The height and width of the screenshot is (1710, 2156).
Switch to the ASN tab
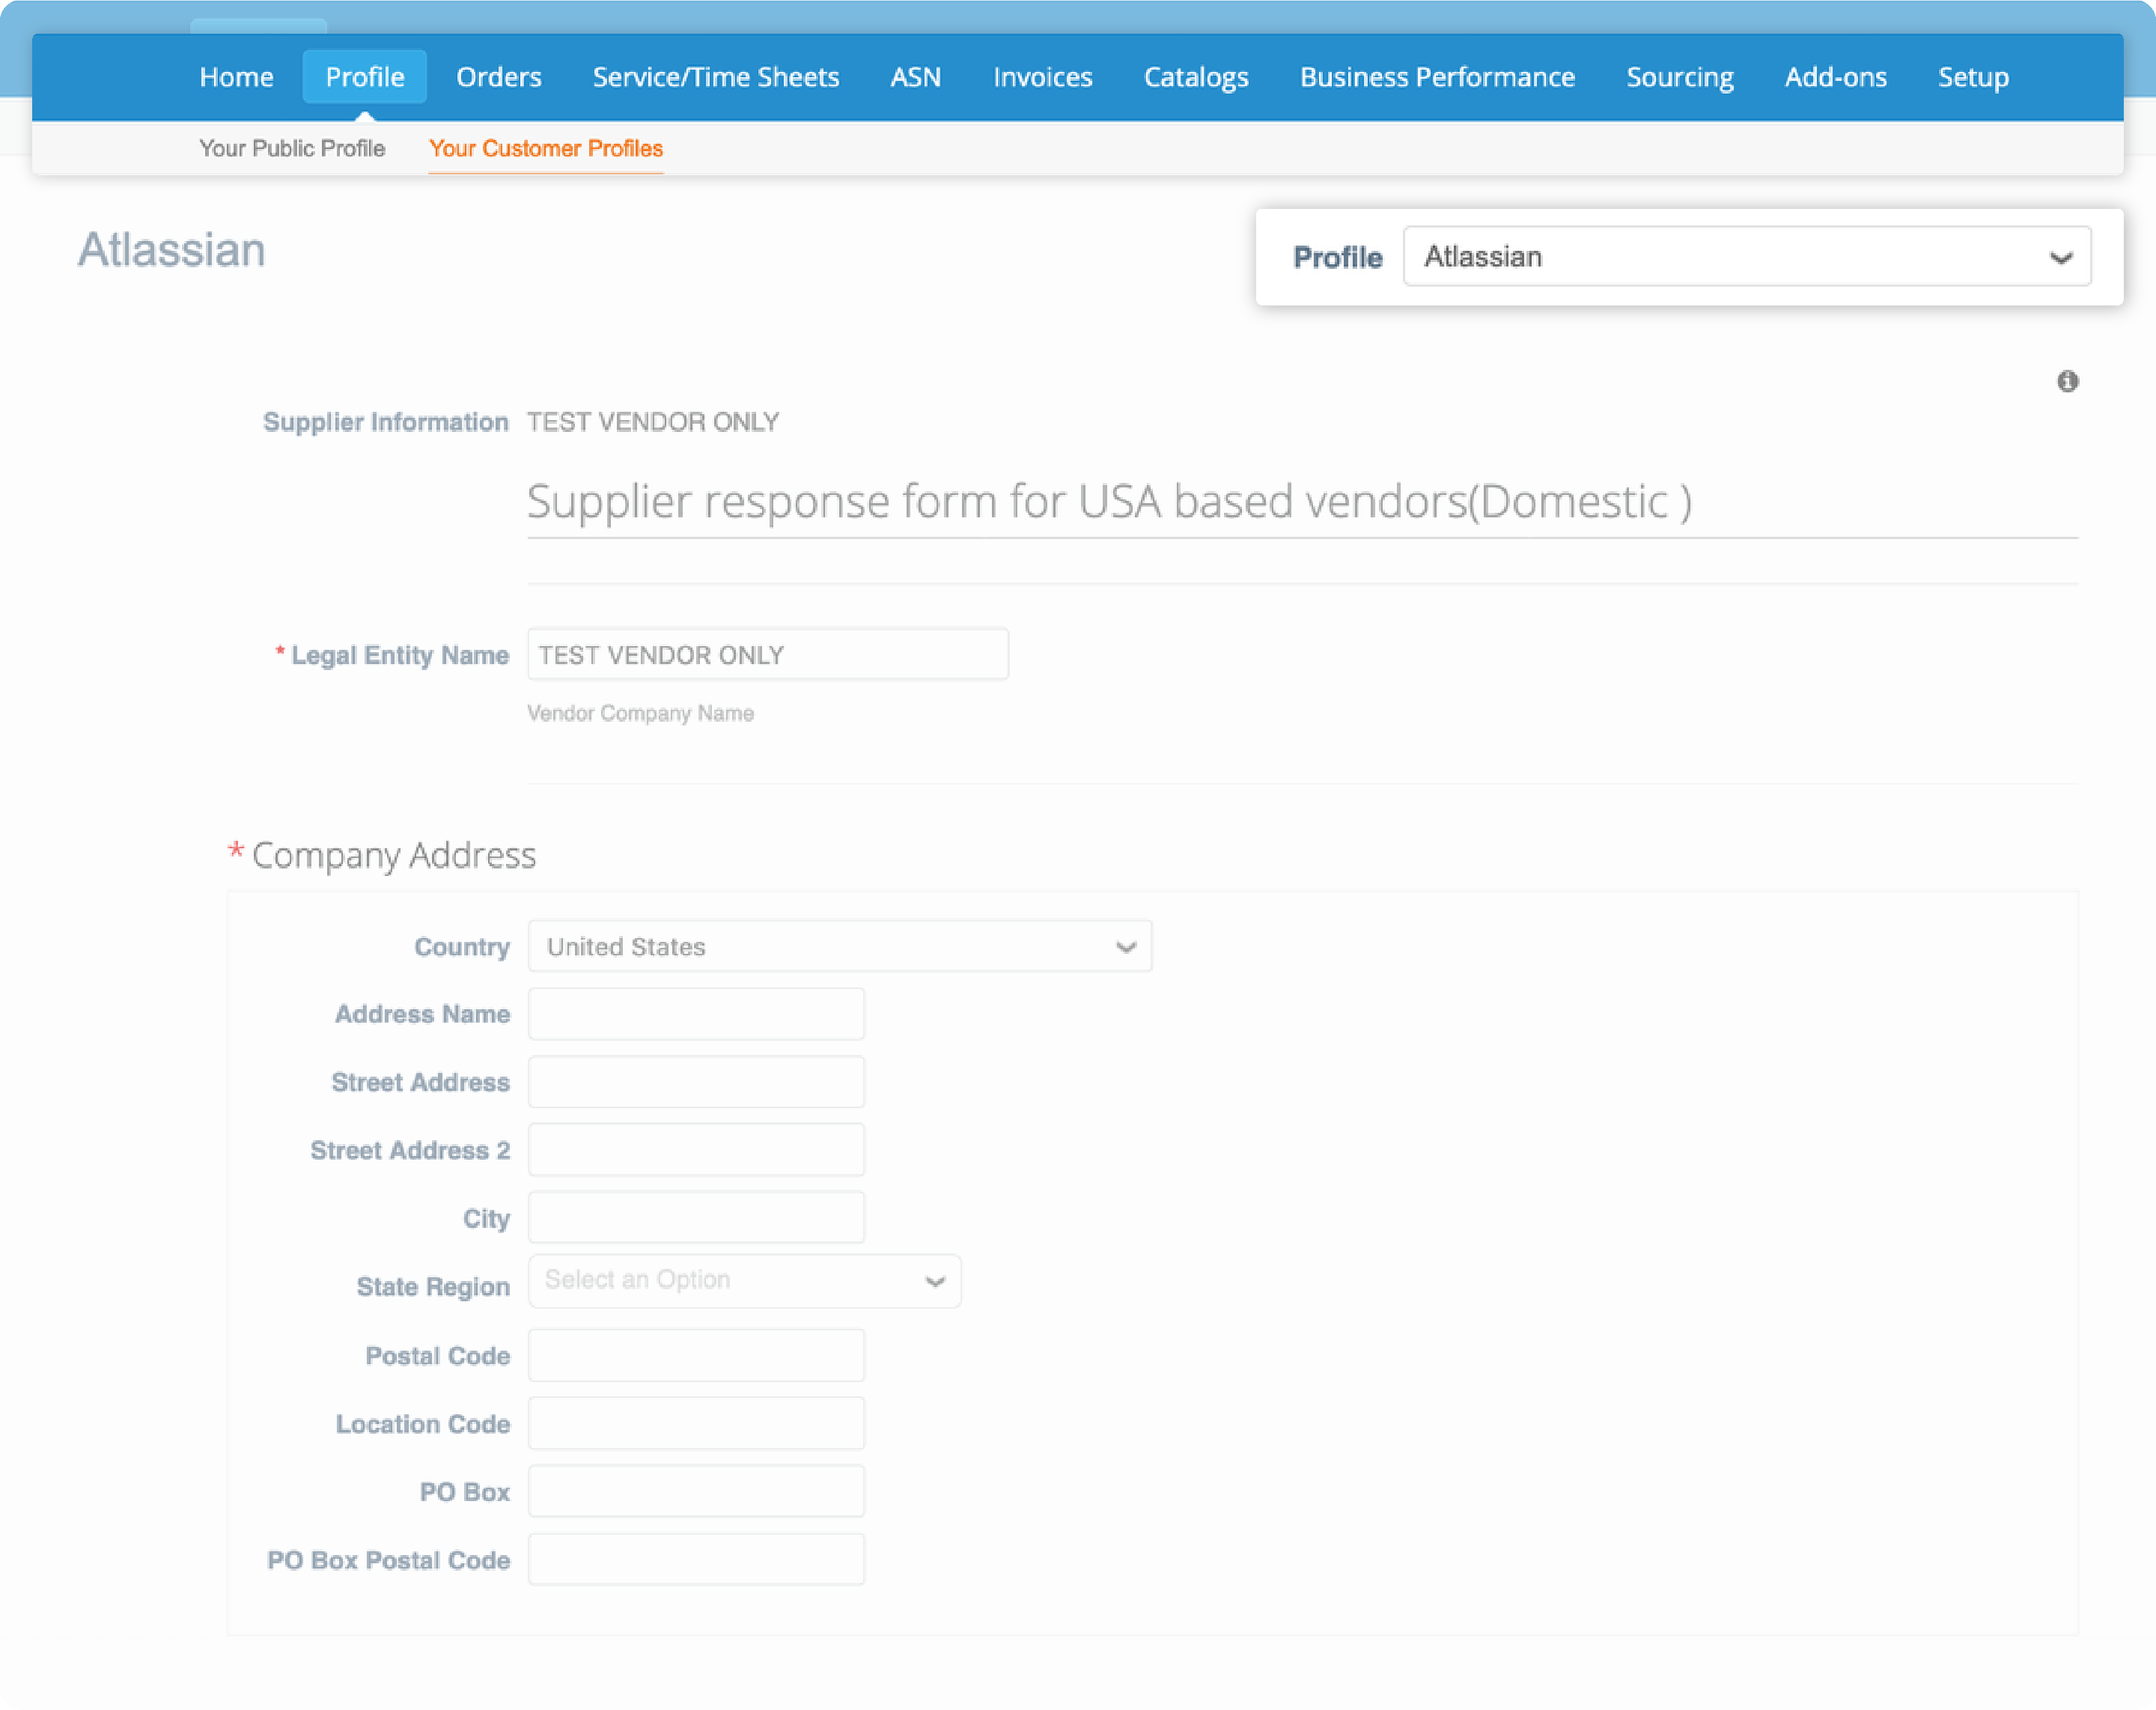point(915,76)
